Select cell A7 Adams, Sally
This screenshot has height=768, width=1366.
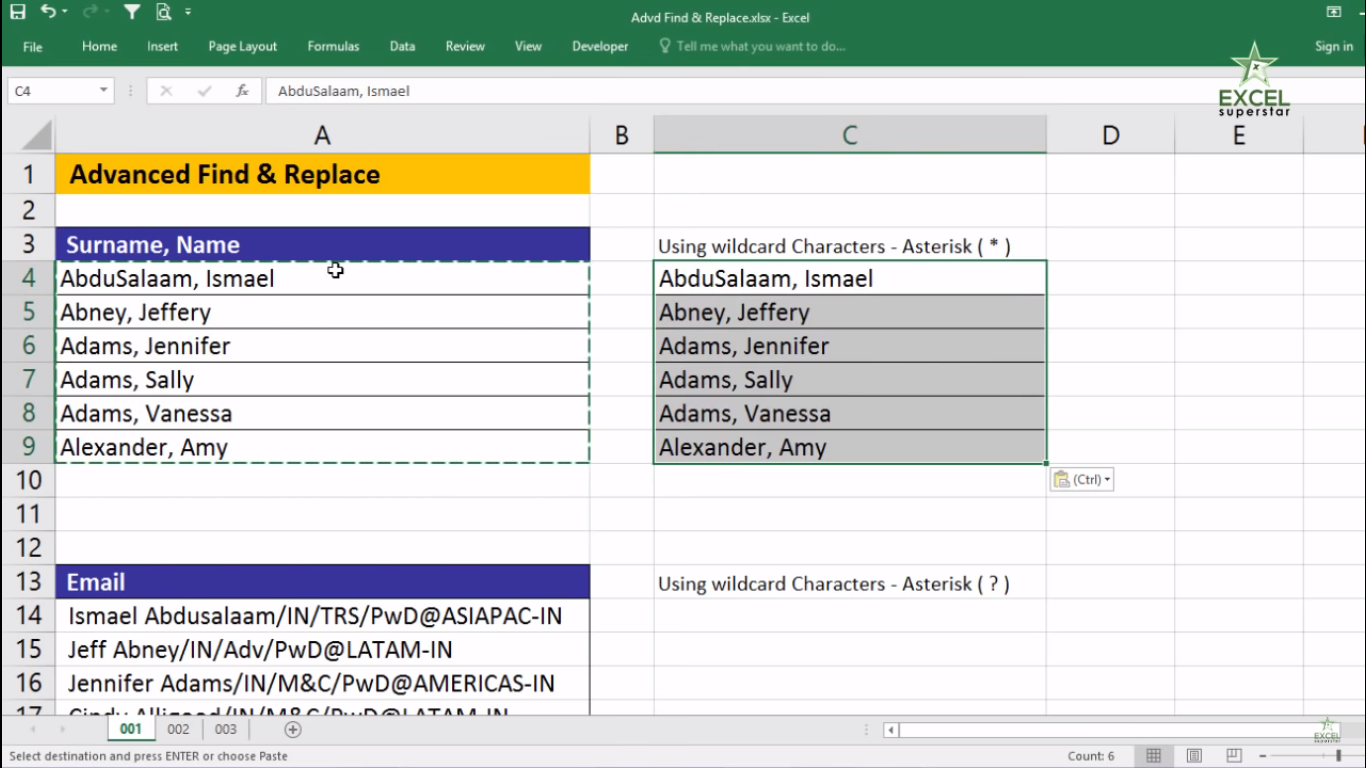322,380
